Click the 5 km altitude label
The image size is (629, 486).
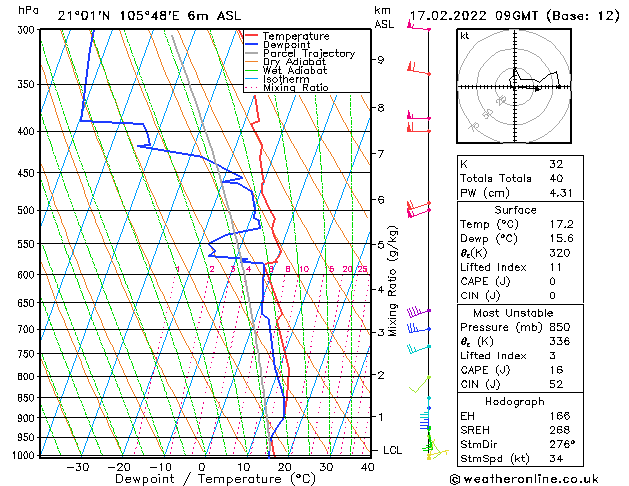380,245
